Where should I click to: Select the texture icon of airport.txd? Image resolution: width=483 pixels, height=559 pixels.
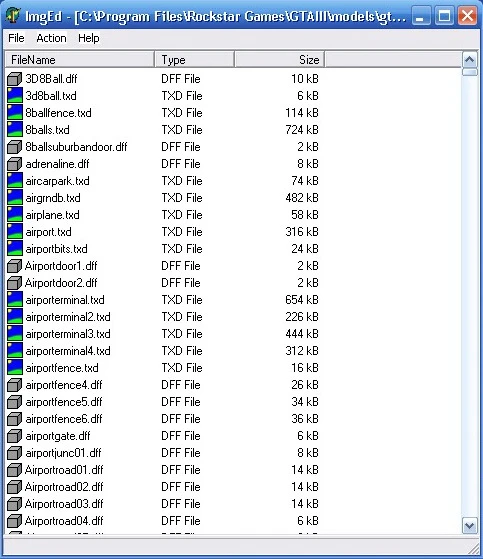click(15, 232)
